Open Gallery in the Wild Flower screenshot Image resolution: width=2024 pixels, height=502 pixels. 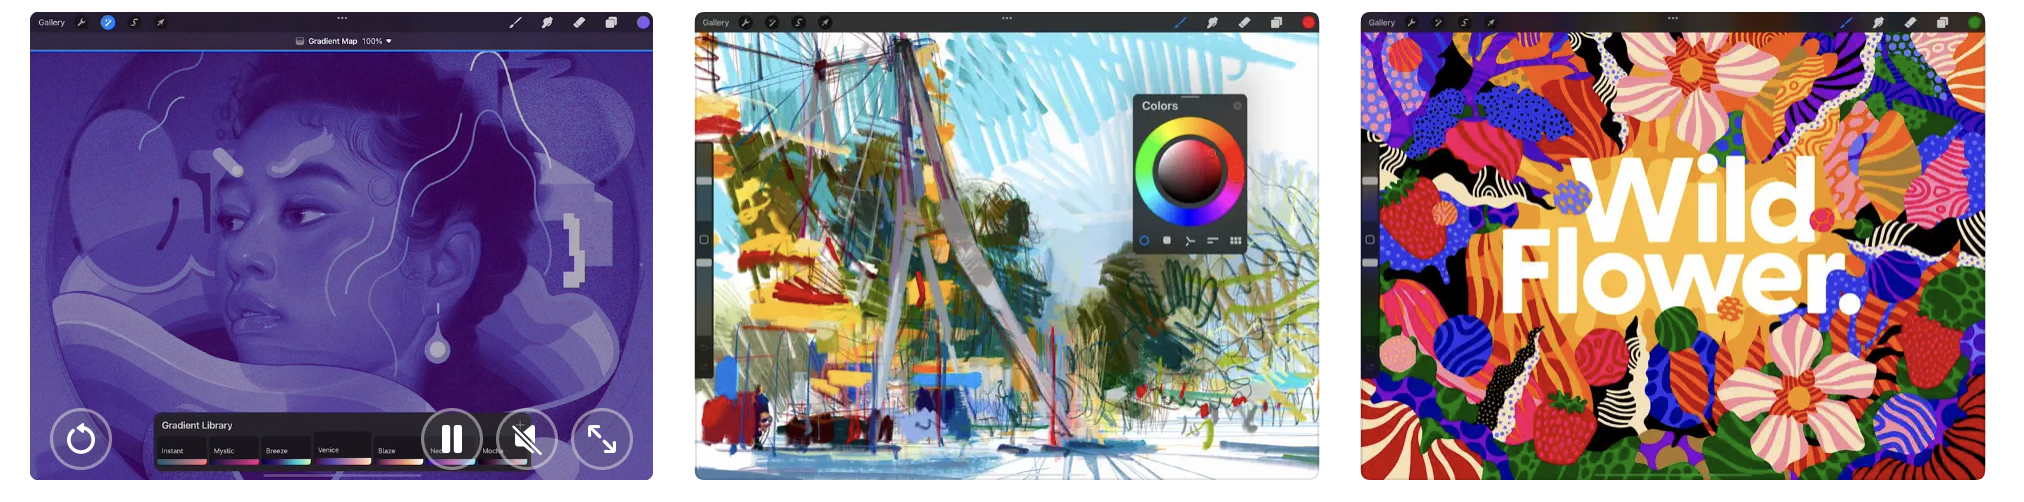(1382, 22)
